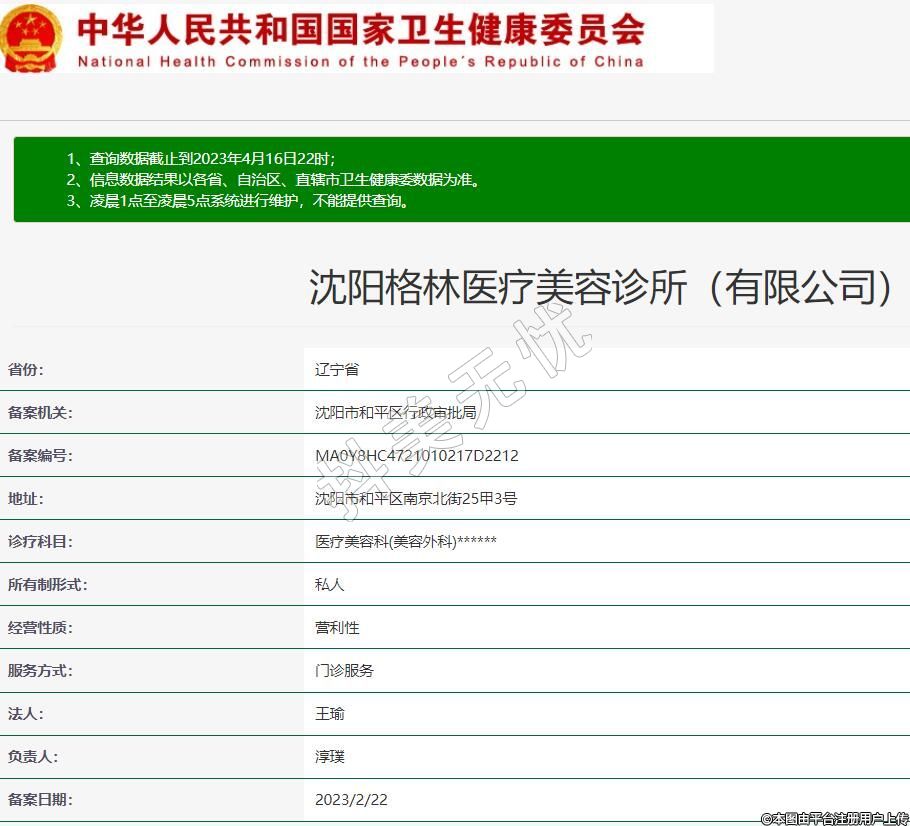Click the Chinese commission title in header
Image resolution: width=910 pixels, height=826 pixels.
[360, 28]
